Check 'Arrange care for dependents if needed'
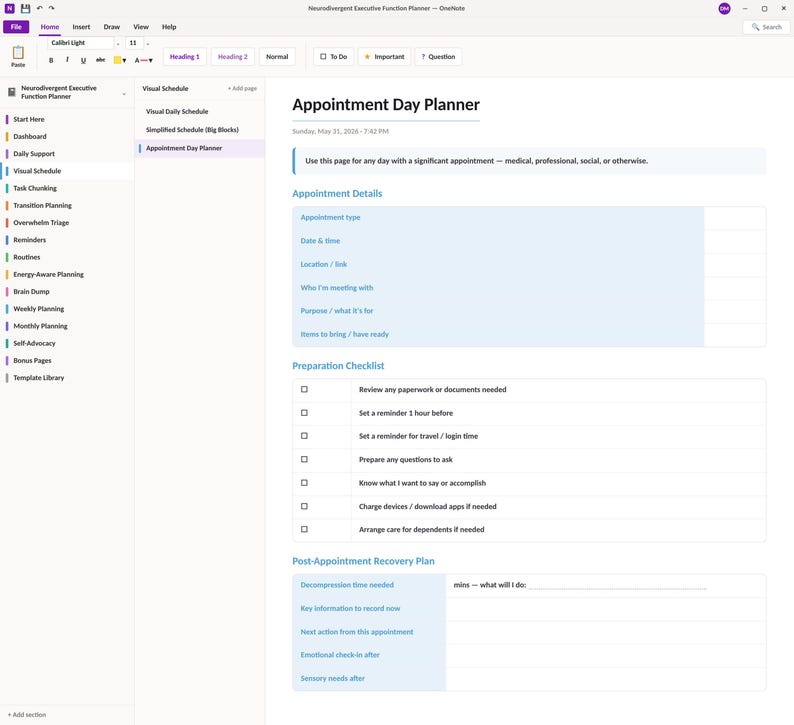 point(304,529)
